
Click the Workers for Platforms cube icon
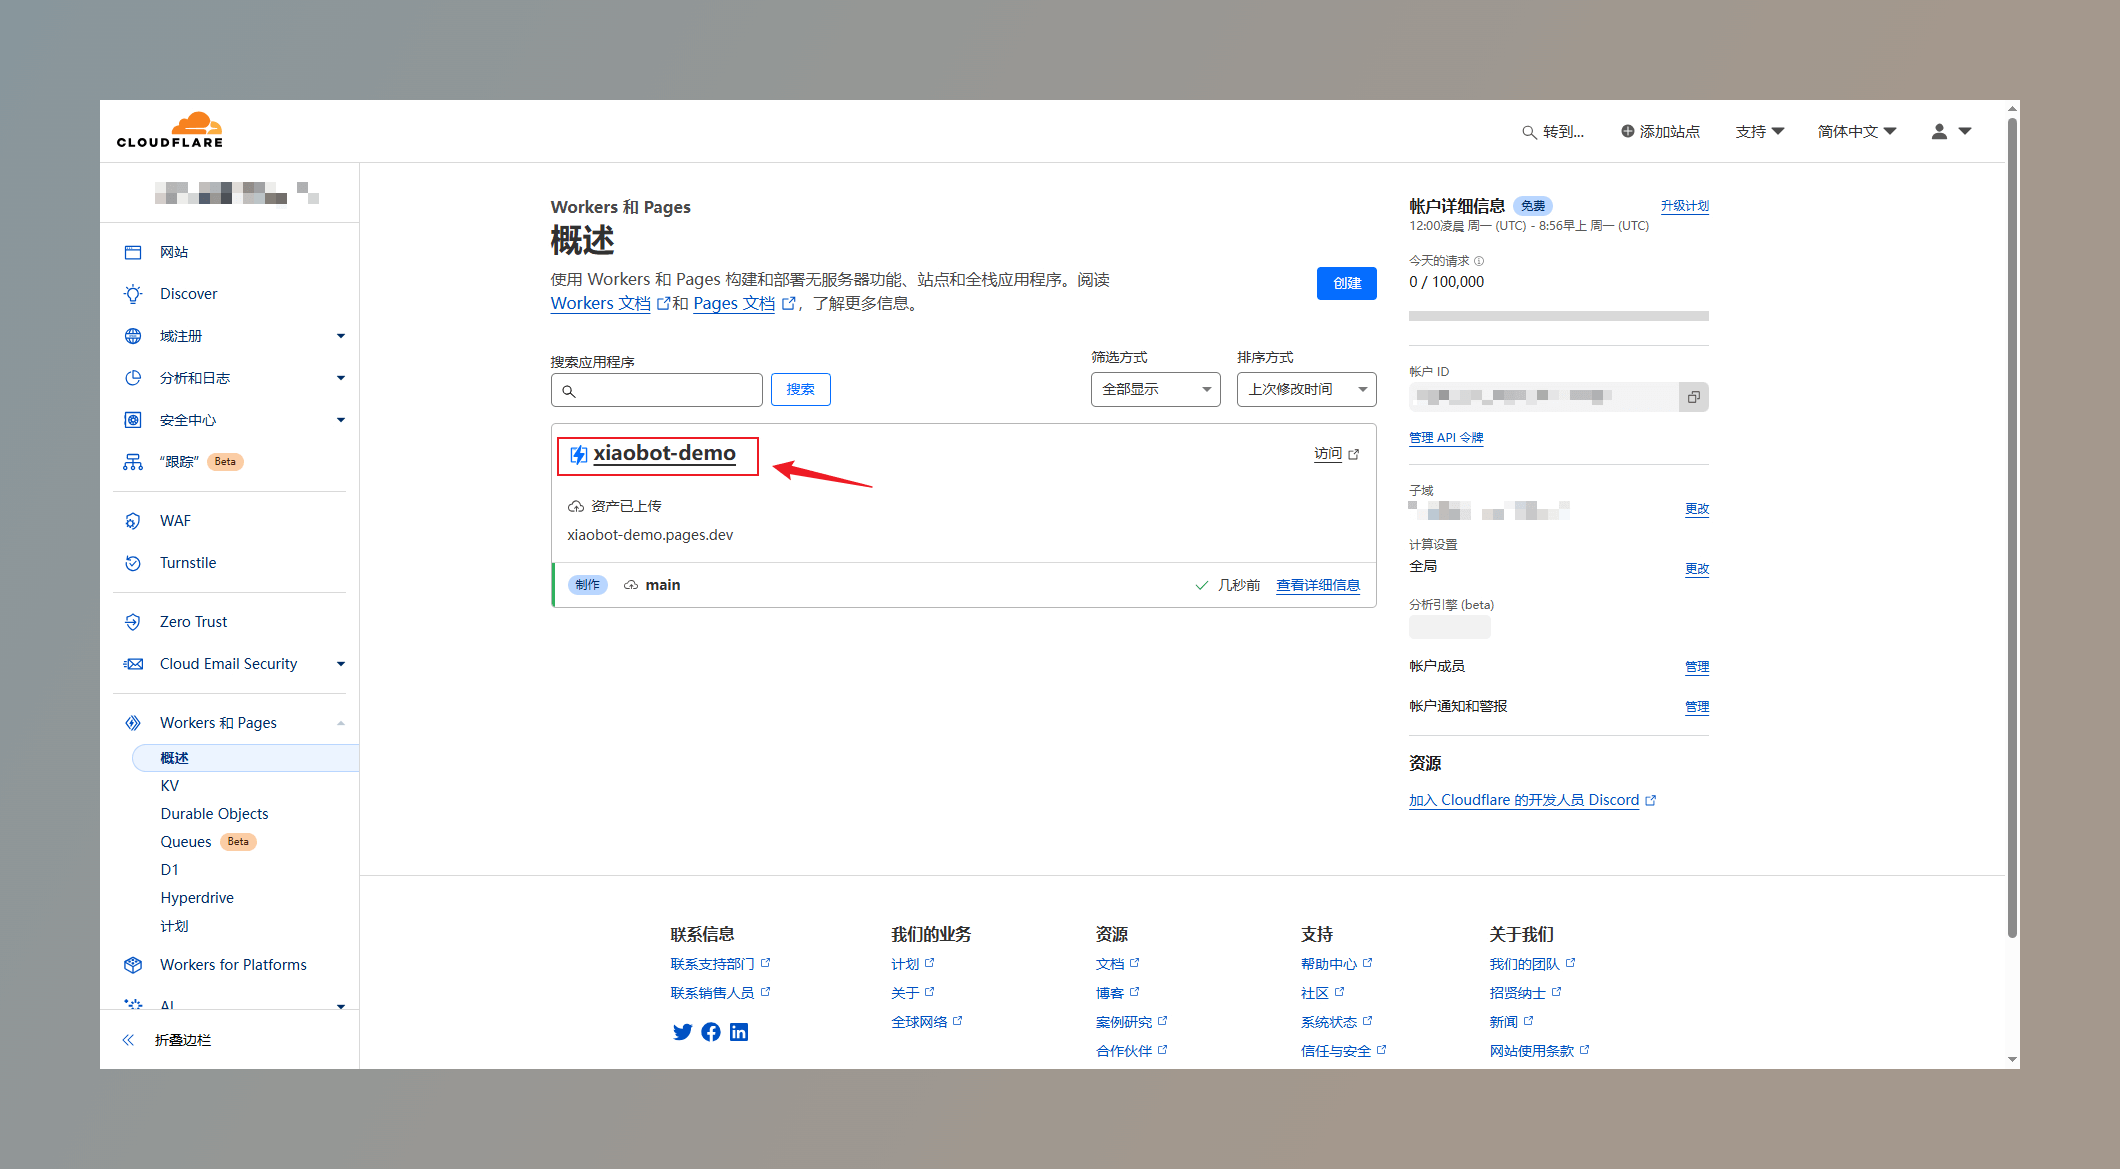[133, 965]
